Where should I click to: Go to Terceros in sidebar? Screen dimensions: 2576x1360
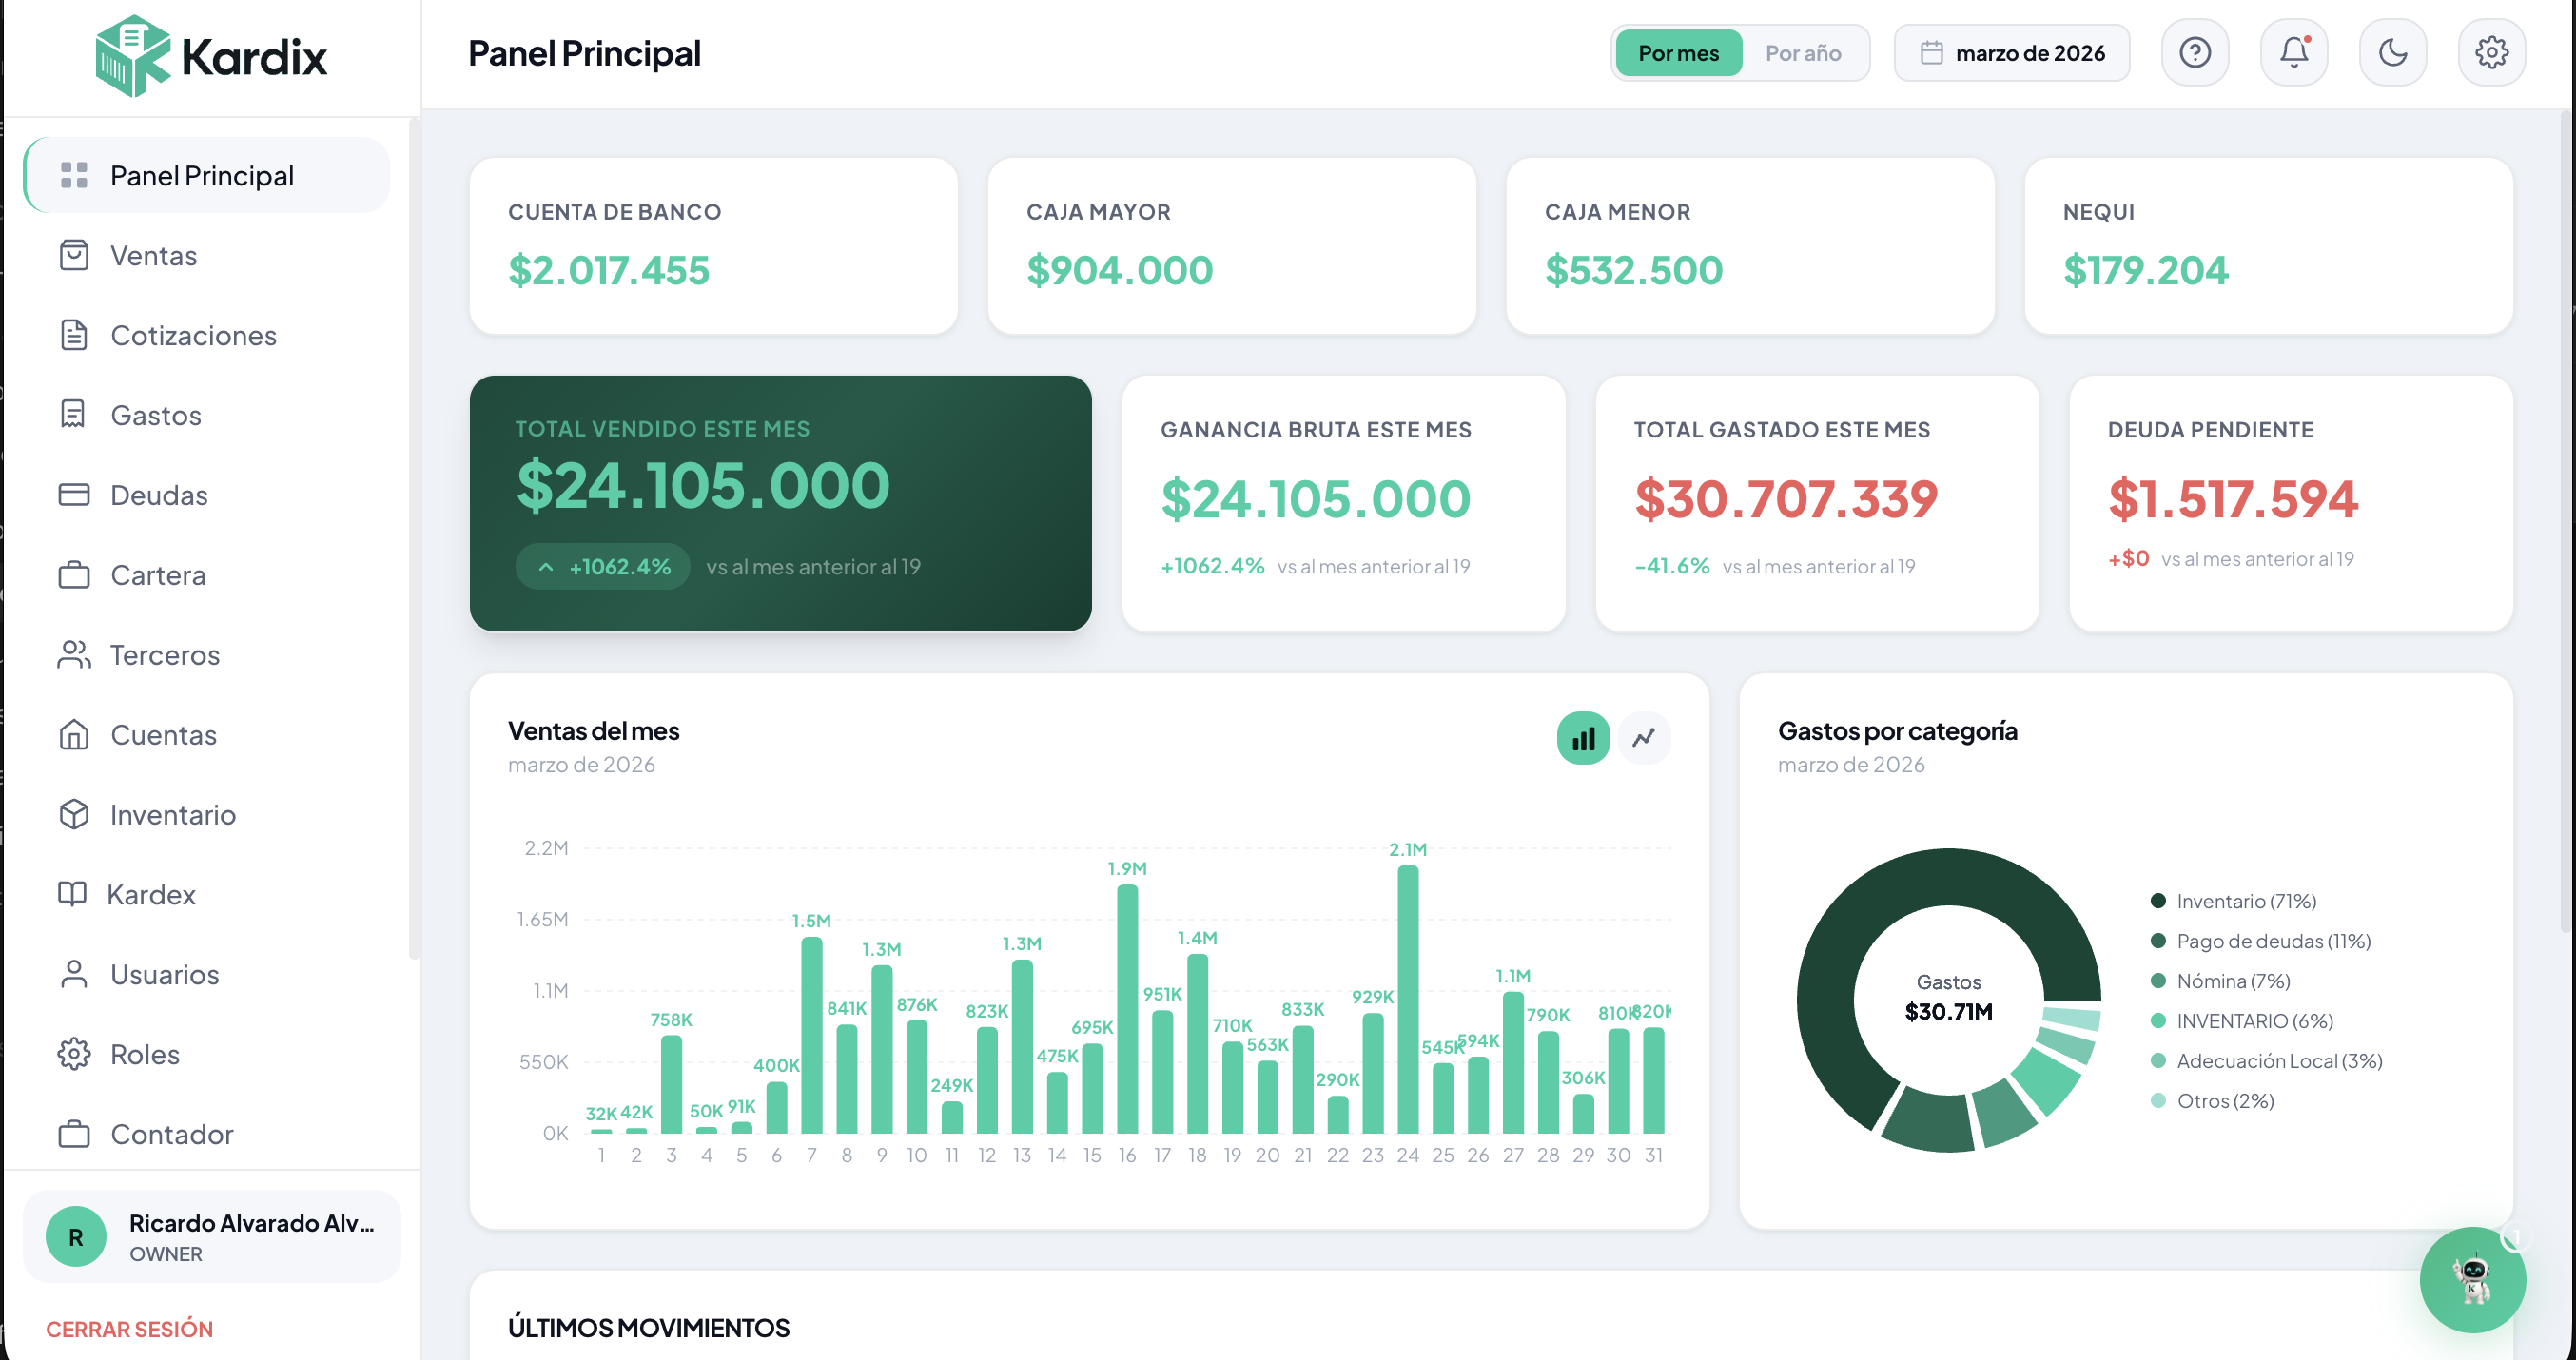[x=207, y=654]
